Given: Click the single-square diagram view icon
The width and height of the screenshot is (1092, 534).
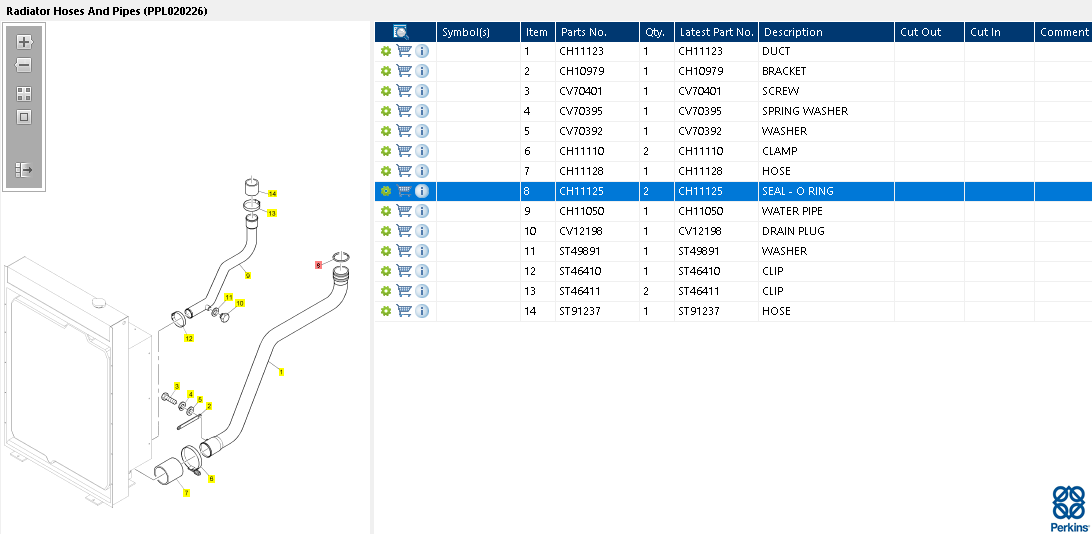Looking at the screenshot, I should 24,117.
